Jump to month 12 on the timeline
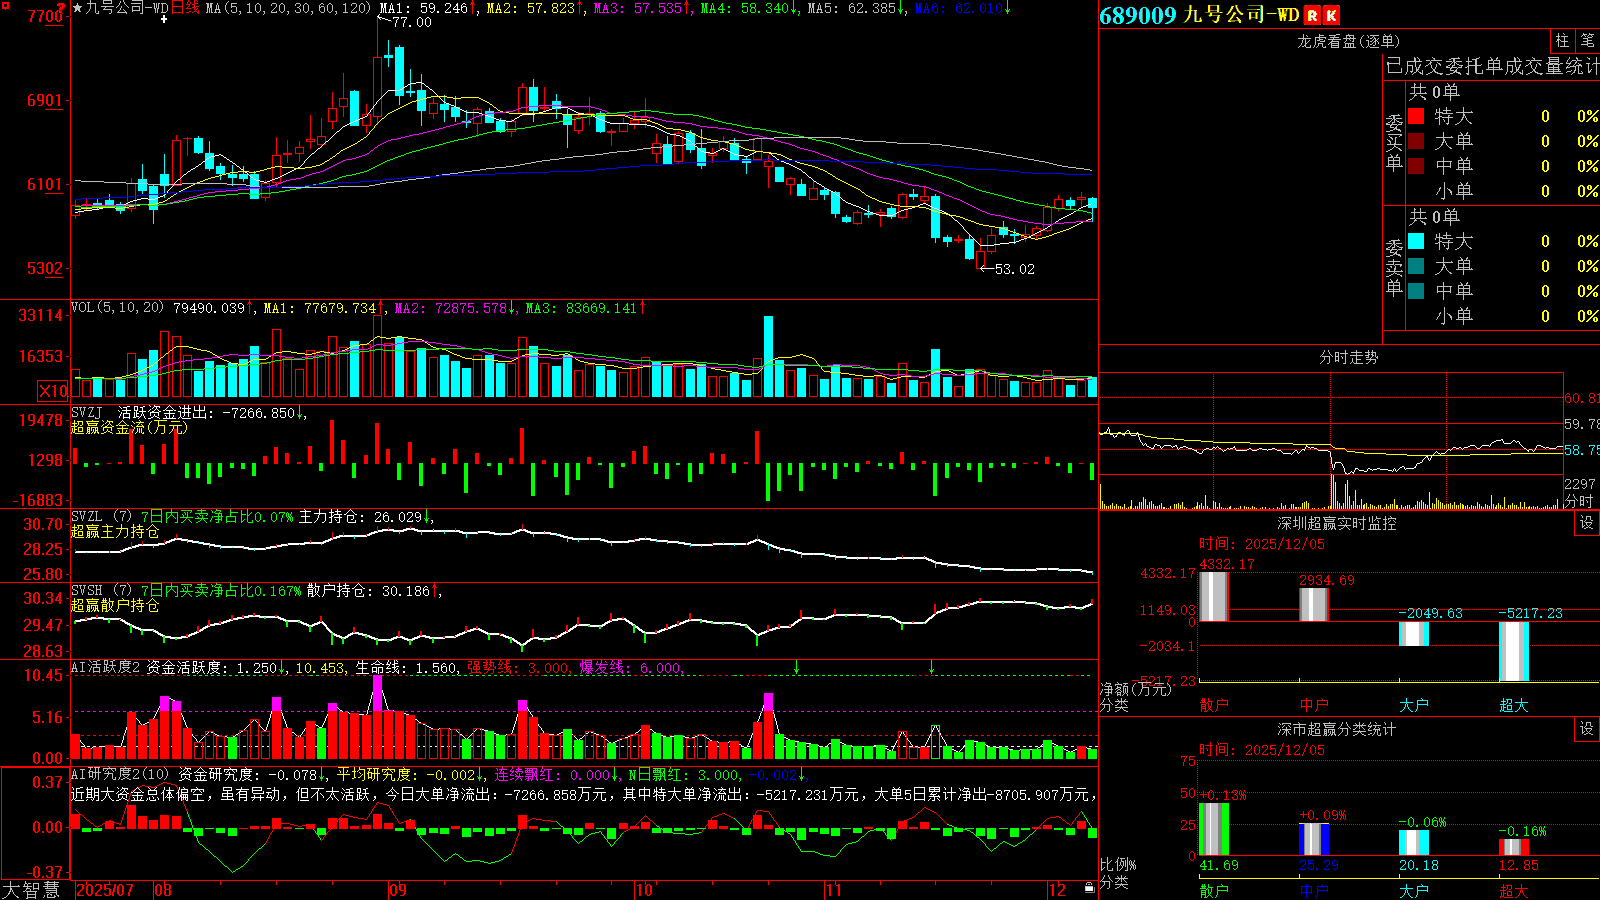The image size is (1600, 900). click(1058, 890)
